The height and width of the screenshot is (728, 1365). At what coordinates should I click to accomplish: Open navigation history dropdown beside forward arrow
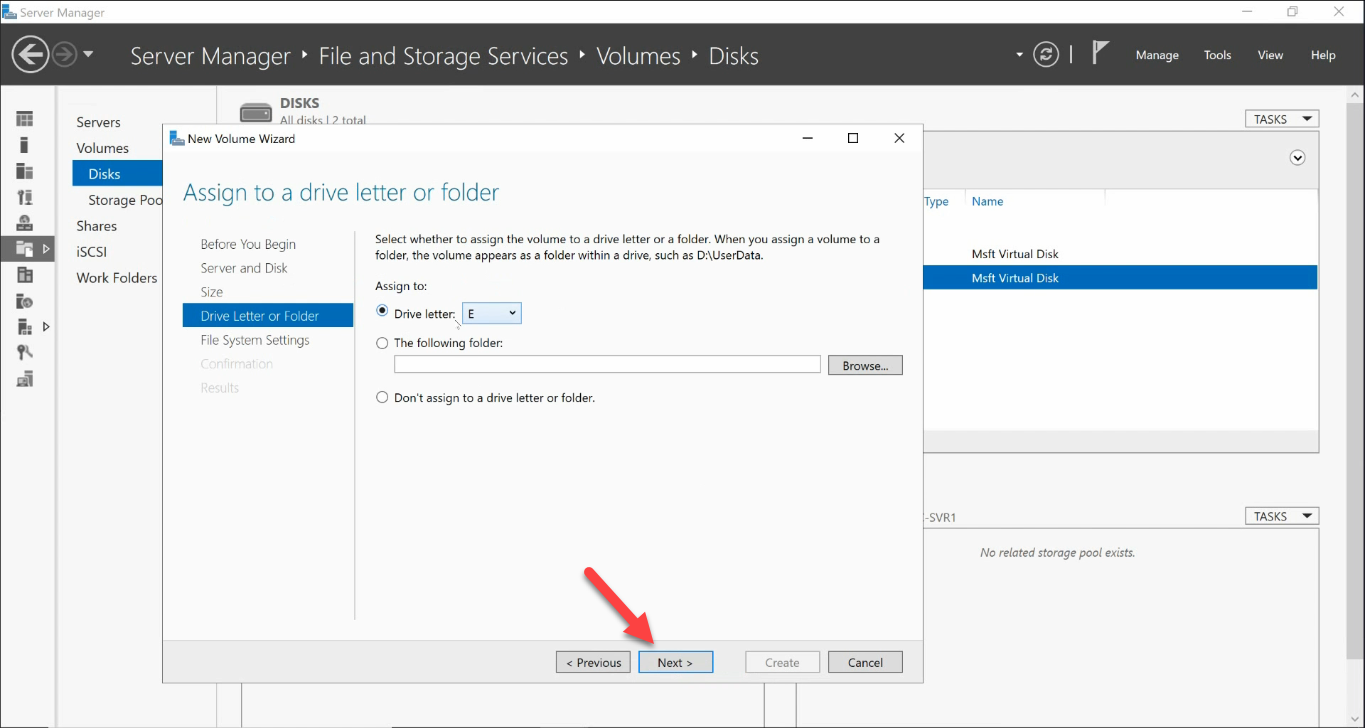(88, 54)
